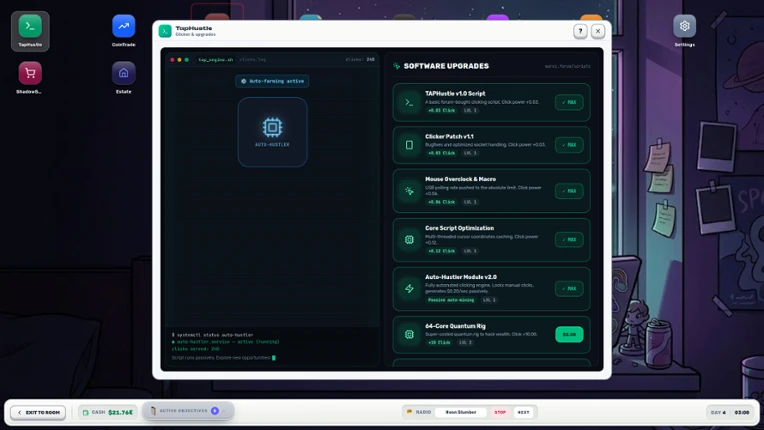Expand the Active Objectives dropdown
764x430 pixels.
click(x=188, y=411)
